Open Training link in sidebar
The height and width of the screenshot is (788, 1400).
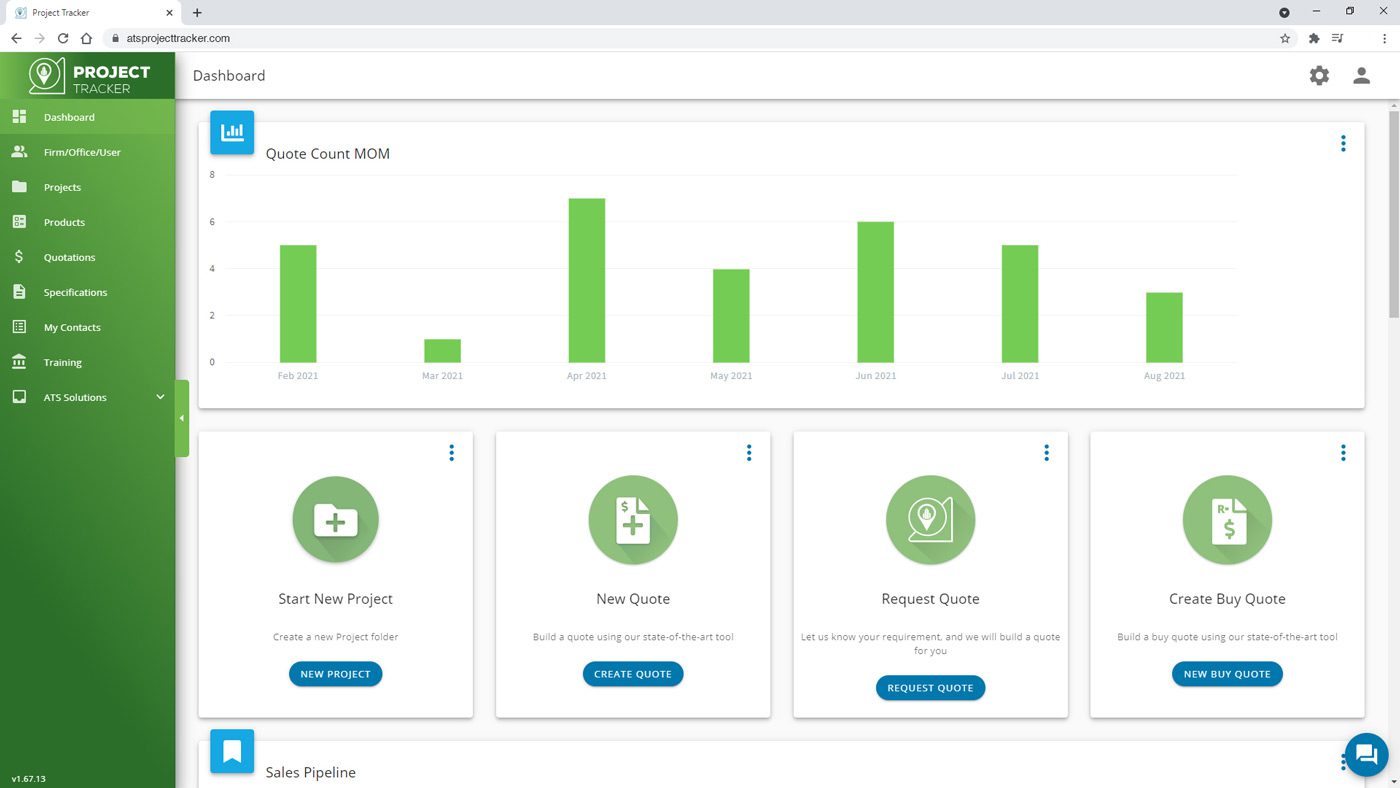click(87, 362)
